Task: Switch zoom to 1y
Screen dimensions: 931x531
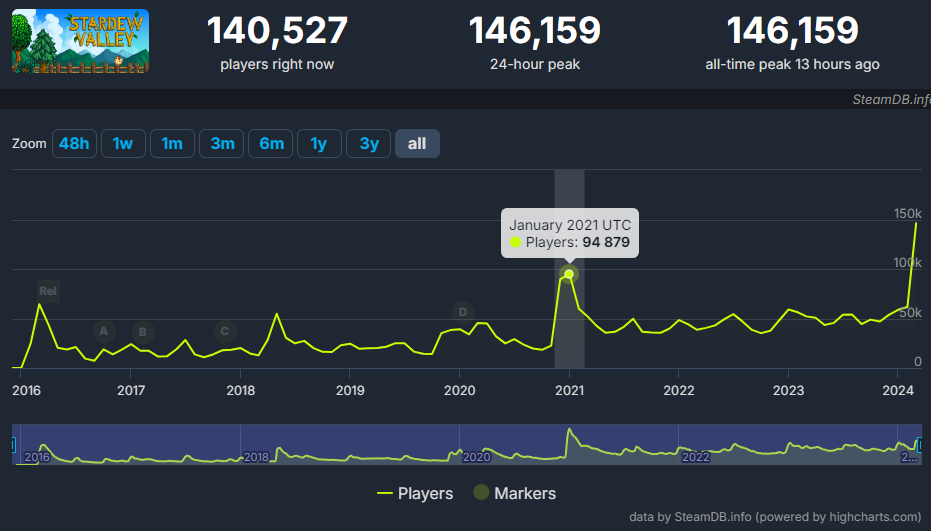Action: (x=319, y=144)
